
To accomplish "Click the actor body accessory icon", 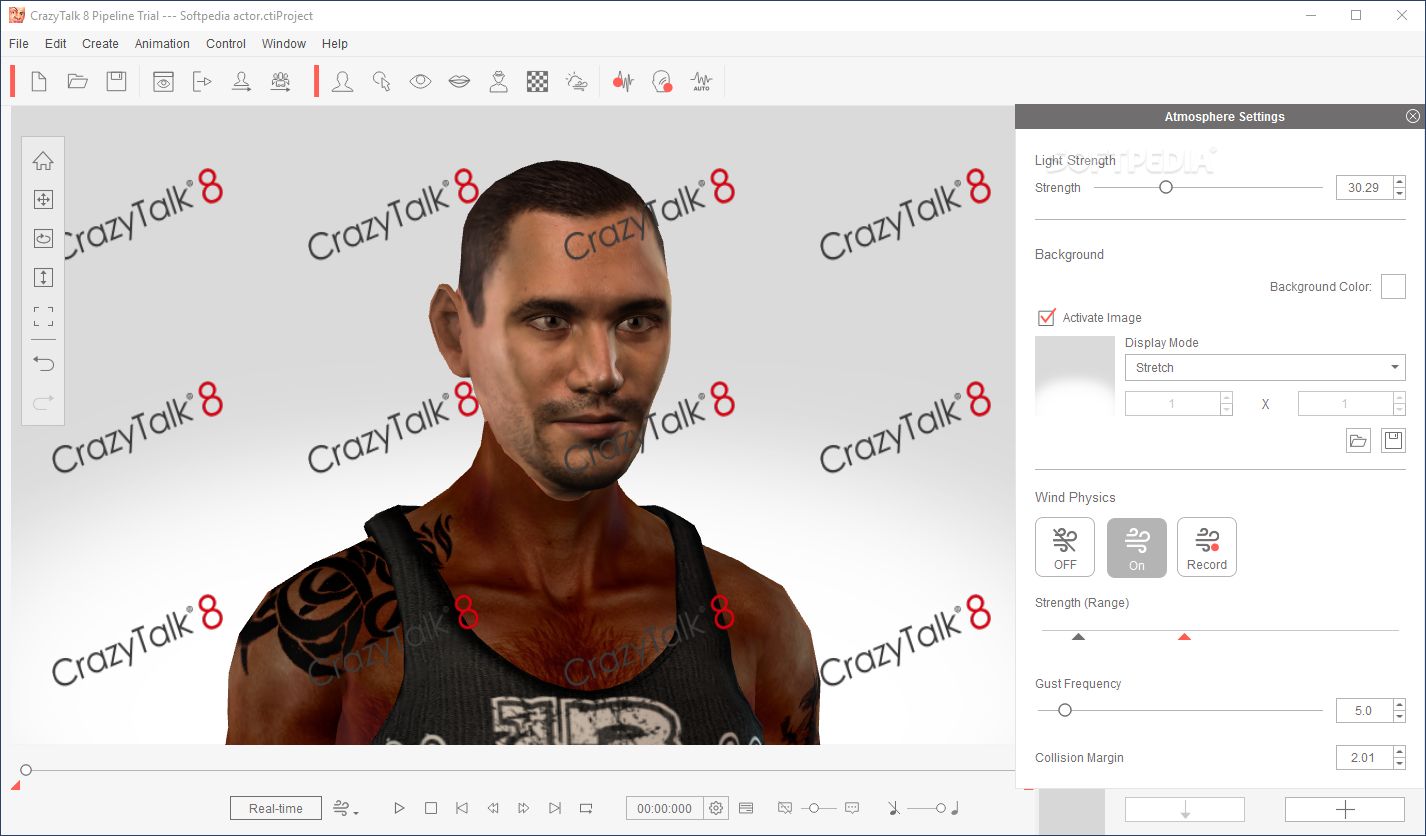I will (498, 82).
